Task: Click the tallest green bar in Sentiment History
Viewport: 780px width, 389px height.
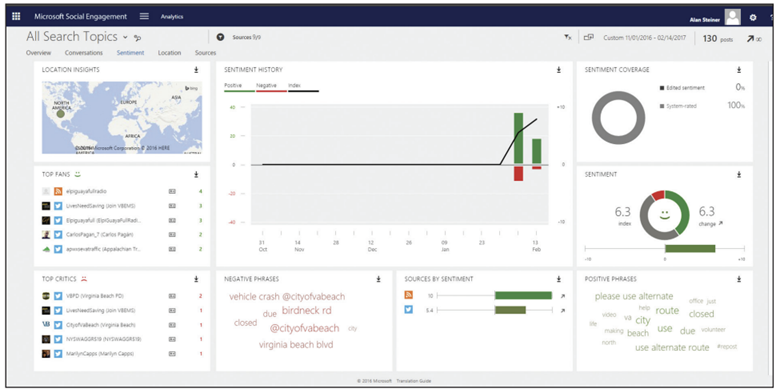Action: coord(518,139)
